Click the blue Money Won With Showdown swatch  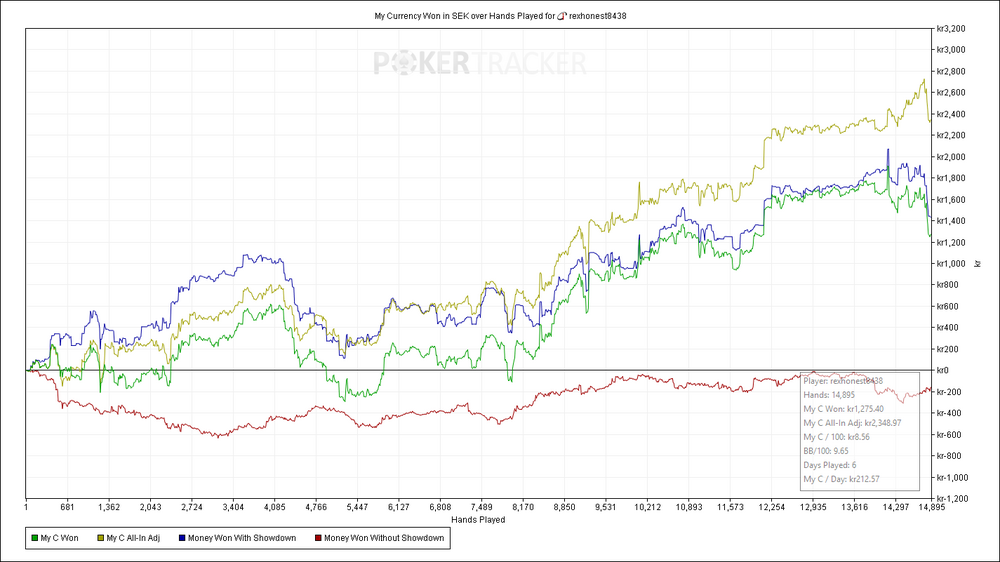tap(182, 538)
